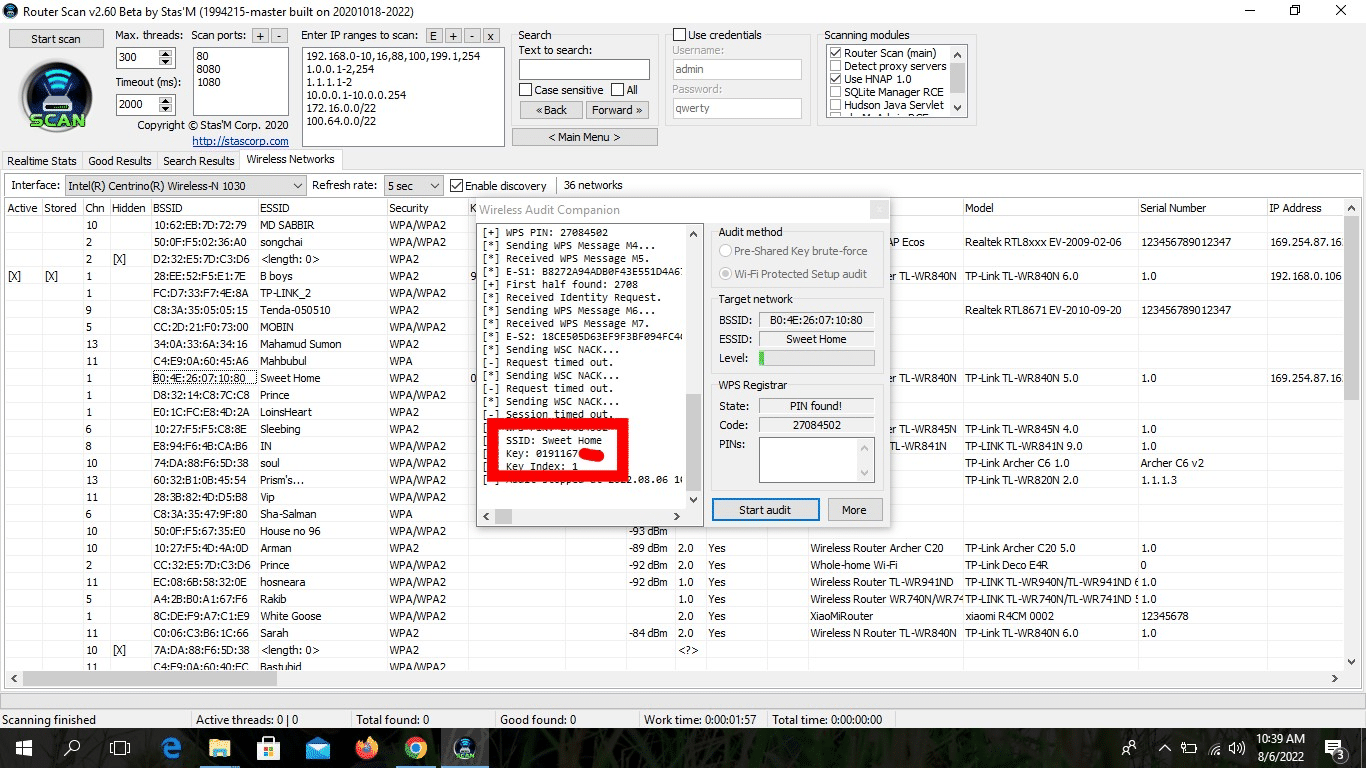Switch to the Good Results tab
The width and height of the screenshot is (1366, 768).
point(120,161)
